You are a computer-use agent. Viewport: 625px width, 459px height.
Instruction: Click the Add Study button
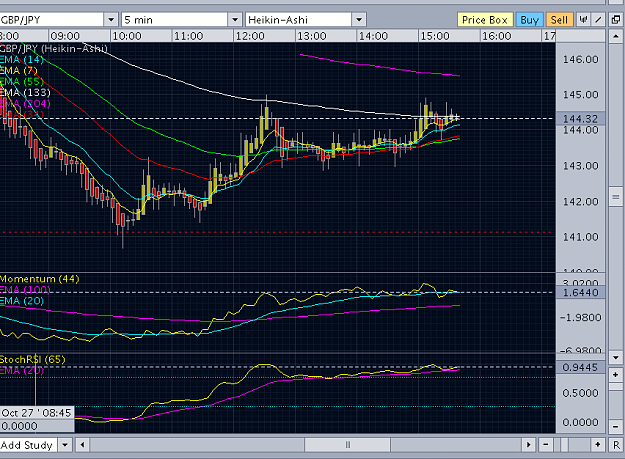coord(28,445)
